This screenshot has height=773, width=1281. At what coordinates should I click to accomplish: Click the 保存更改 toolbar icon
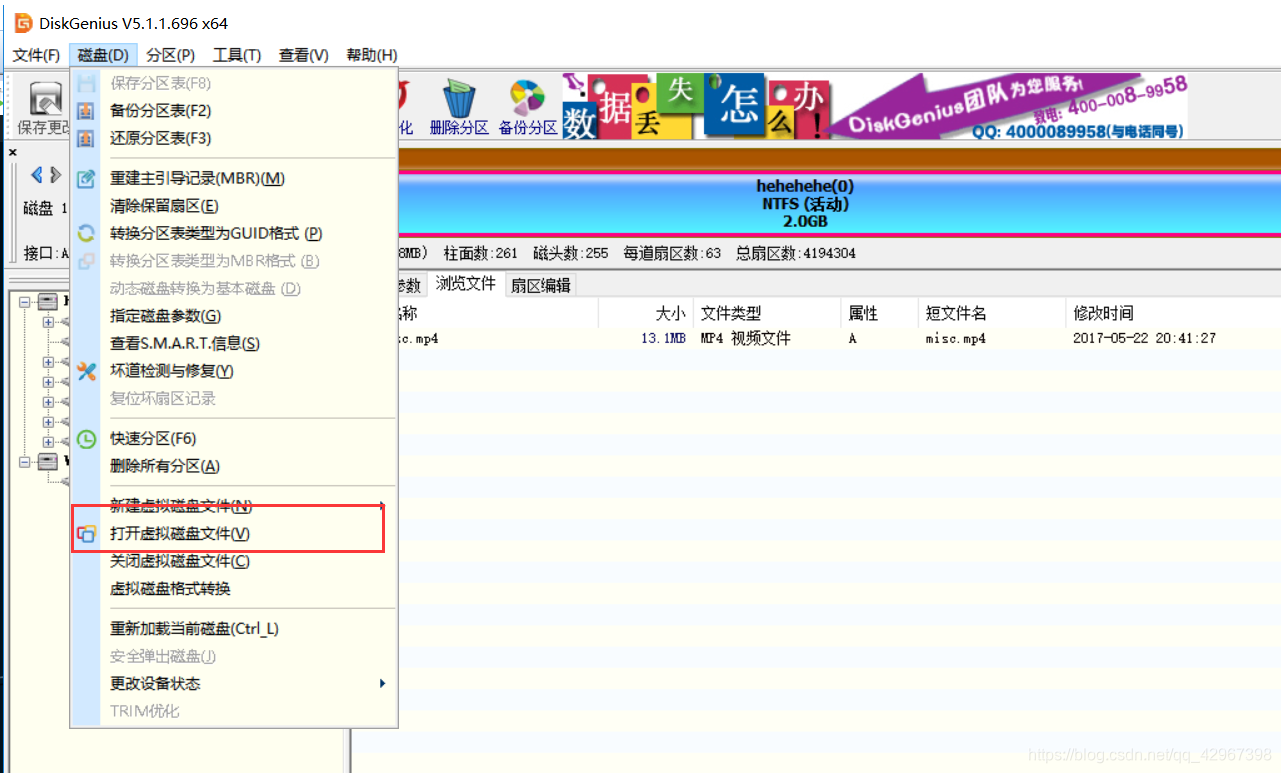44,108
